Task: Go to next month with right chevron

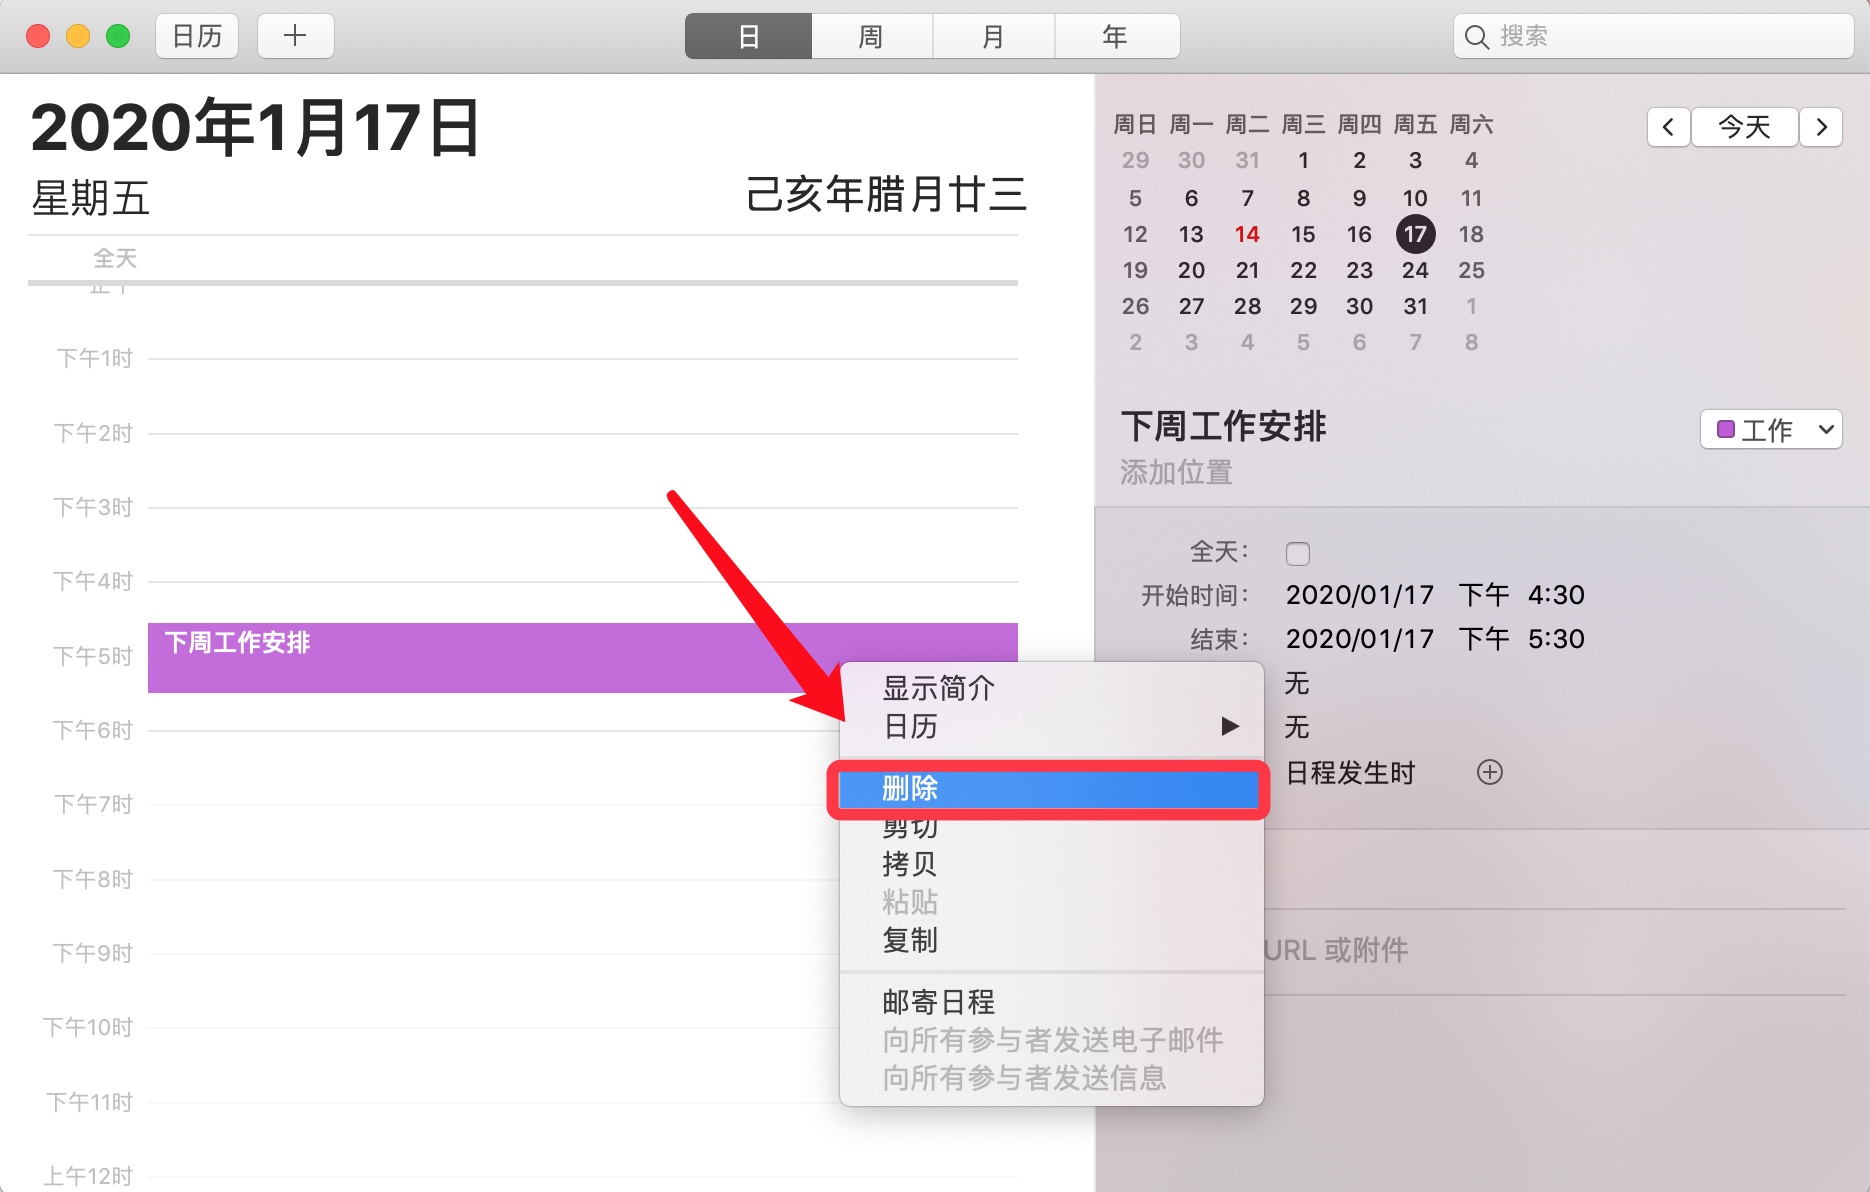Action: point(1821,127)
